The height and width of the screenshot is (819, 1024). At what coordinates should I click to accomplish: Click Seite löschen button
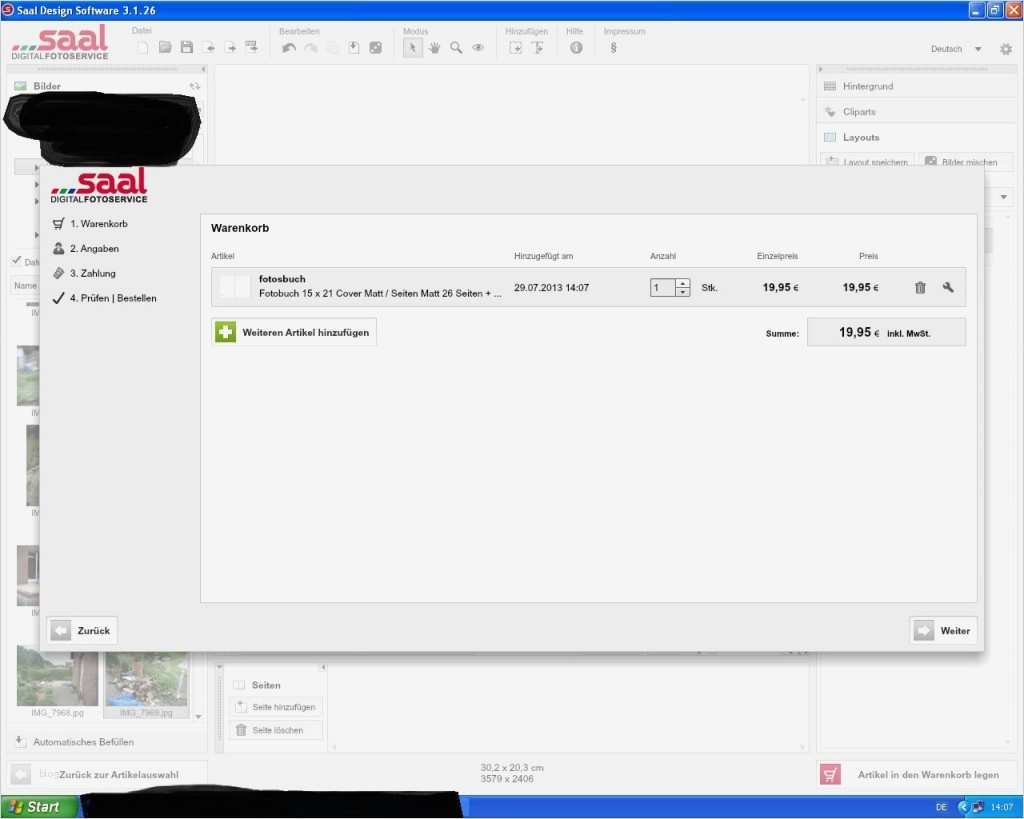276,730
